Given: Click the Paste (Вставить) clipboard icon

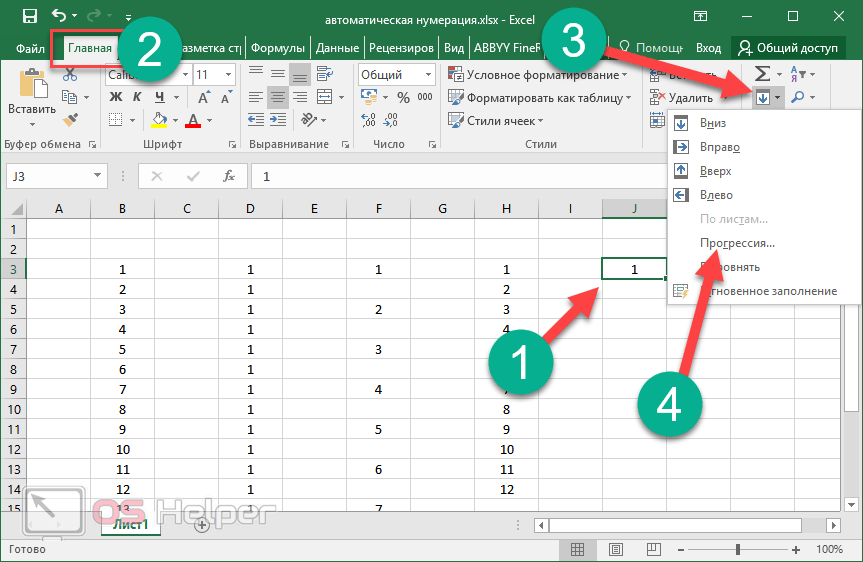Looking at the screenshot, I should pos(31,90).
